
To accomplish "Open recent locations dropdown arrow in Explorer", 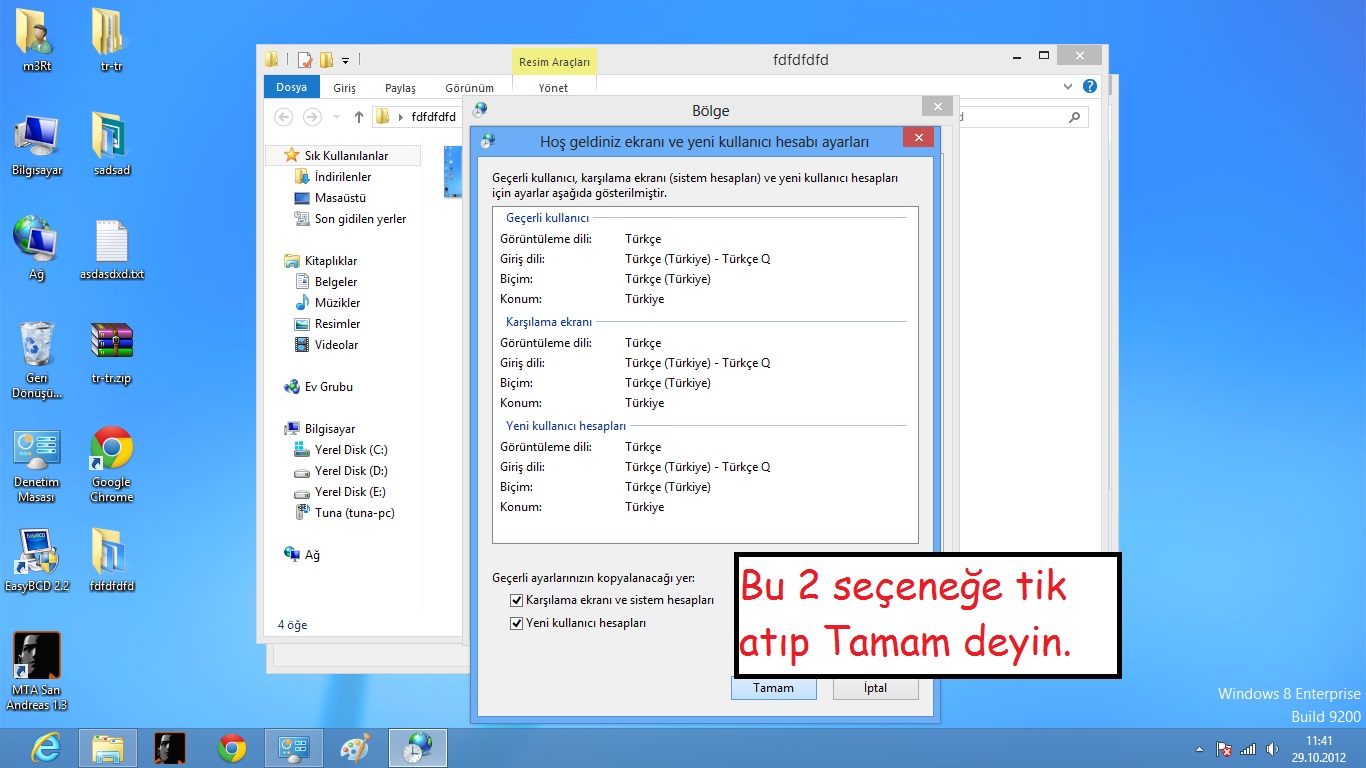I will point(336,117).
